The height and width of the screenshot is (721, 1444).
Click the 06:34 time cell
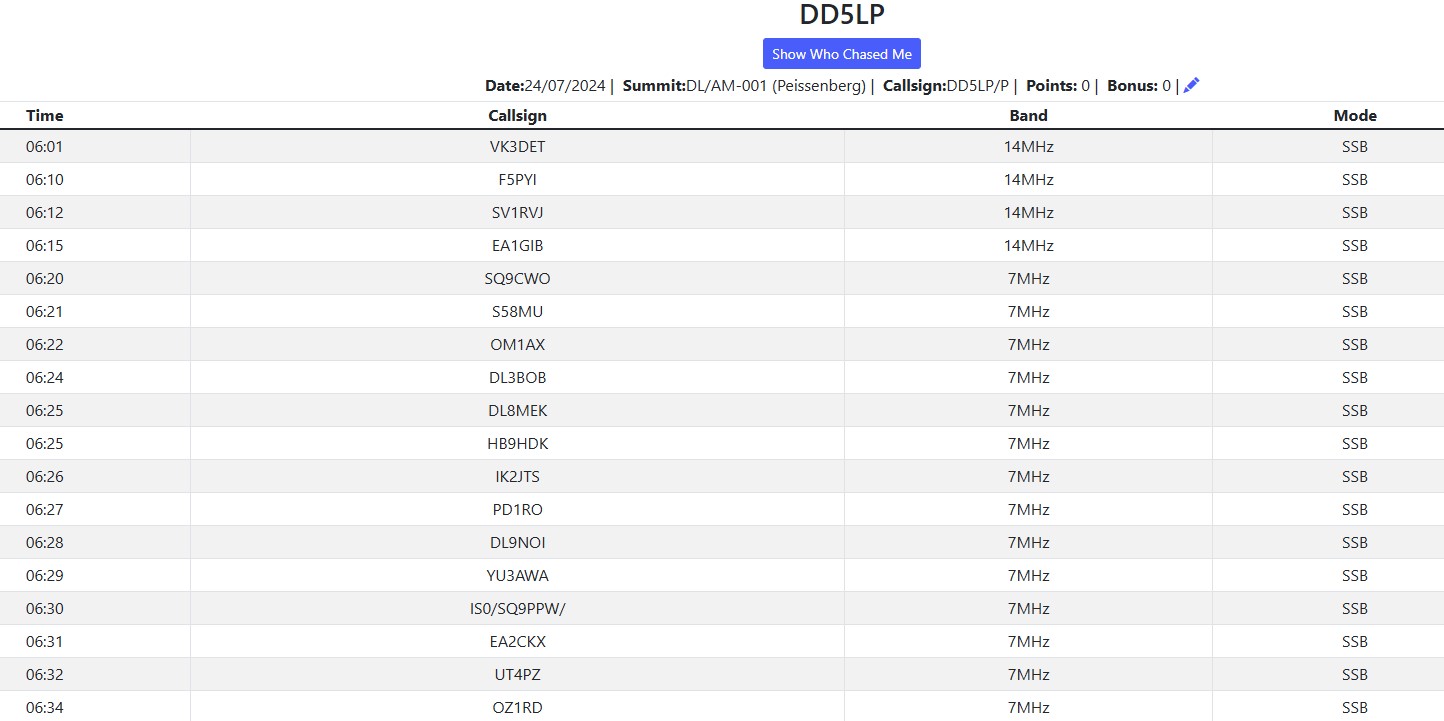tap(45, 708)
